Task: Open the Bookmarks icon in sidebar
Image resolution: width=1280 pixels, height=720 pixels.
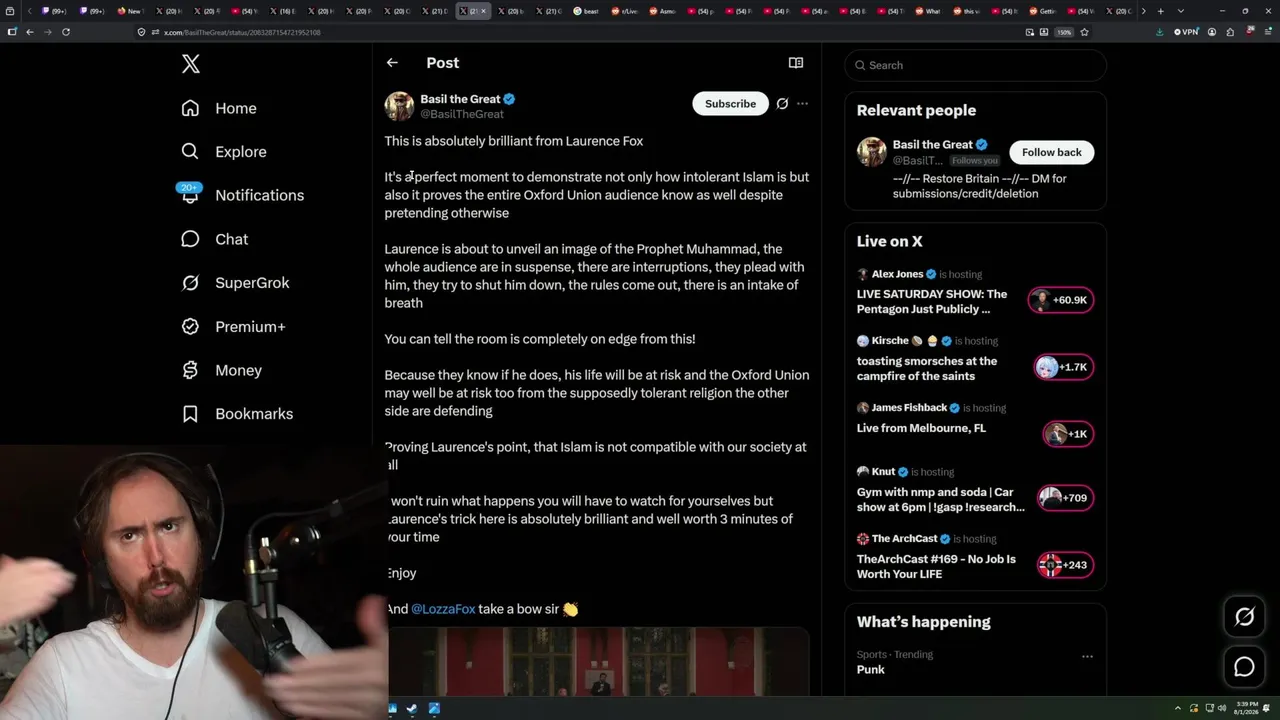Action: (x=190, y=414)
